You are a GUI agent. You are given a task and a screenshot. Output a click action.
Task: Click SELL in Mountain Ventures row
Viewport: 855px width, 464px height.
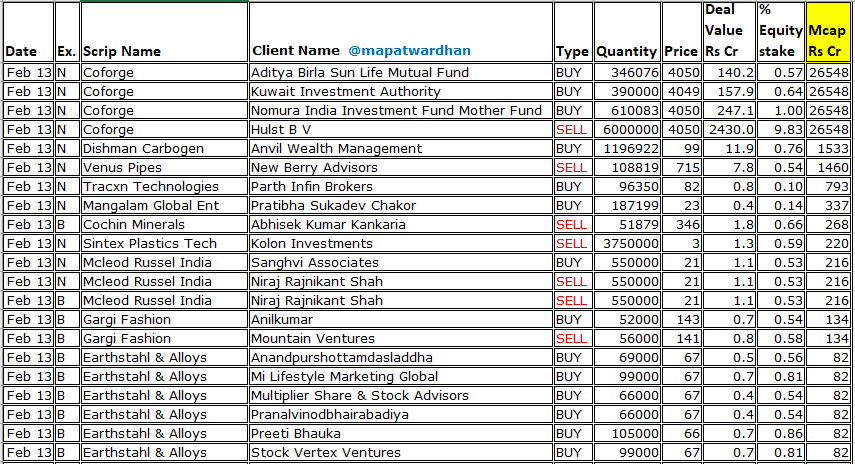click(571, 339)
